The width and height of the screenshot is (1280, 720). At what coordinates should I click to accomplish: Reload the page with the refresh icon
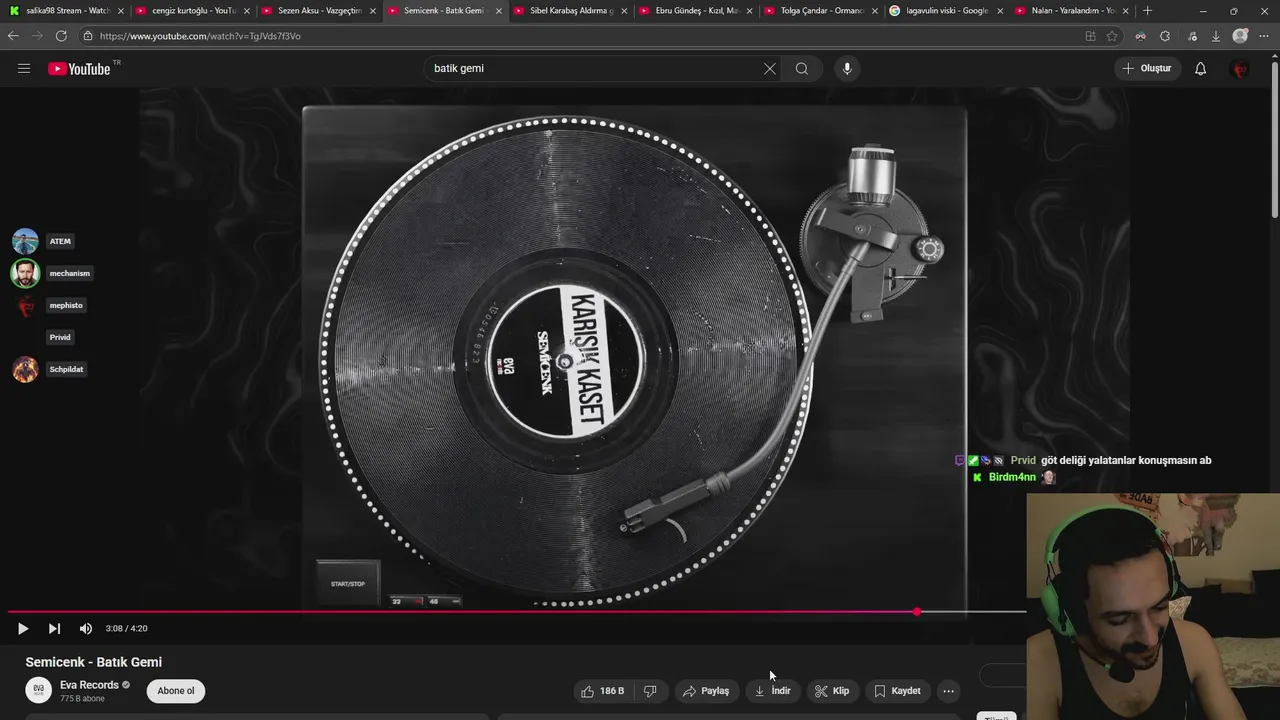pyautogui.click(x=61, y=36)
